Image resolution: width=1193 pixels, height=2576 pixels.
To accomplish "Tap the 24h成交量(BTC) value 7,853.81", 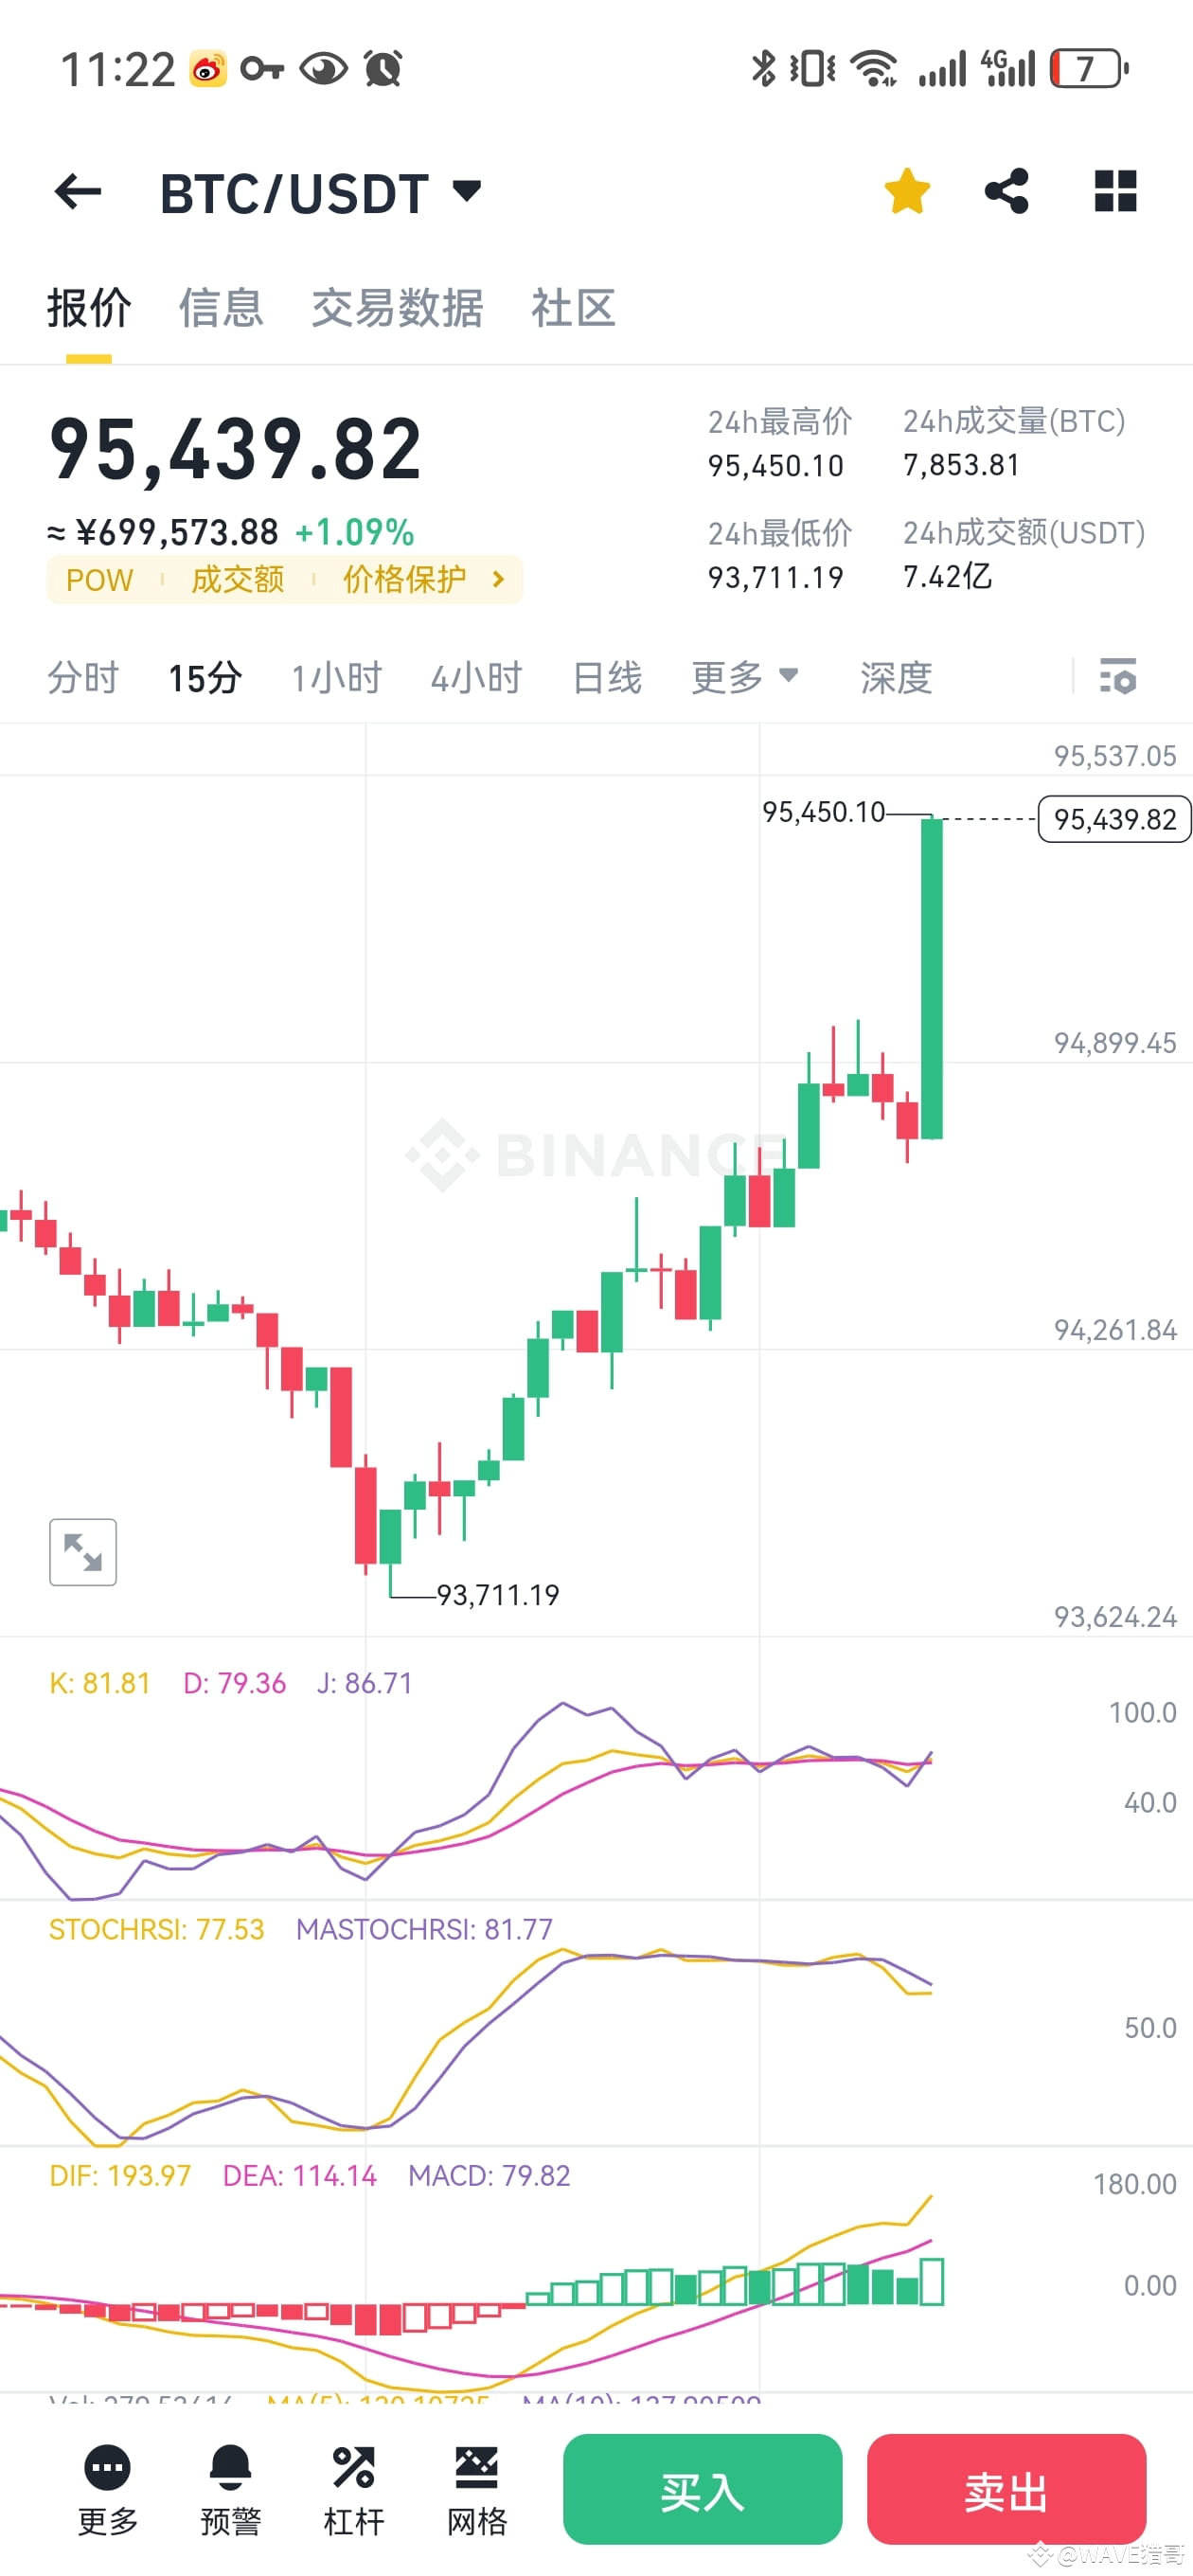I will coord(961,465).
